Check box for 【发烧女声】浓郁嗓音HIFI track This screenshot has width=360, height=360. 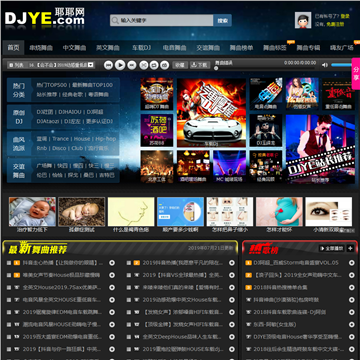(x=129, y=312)
